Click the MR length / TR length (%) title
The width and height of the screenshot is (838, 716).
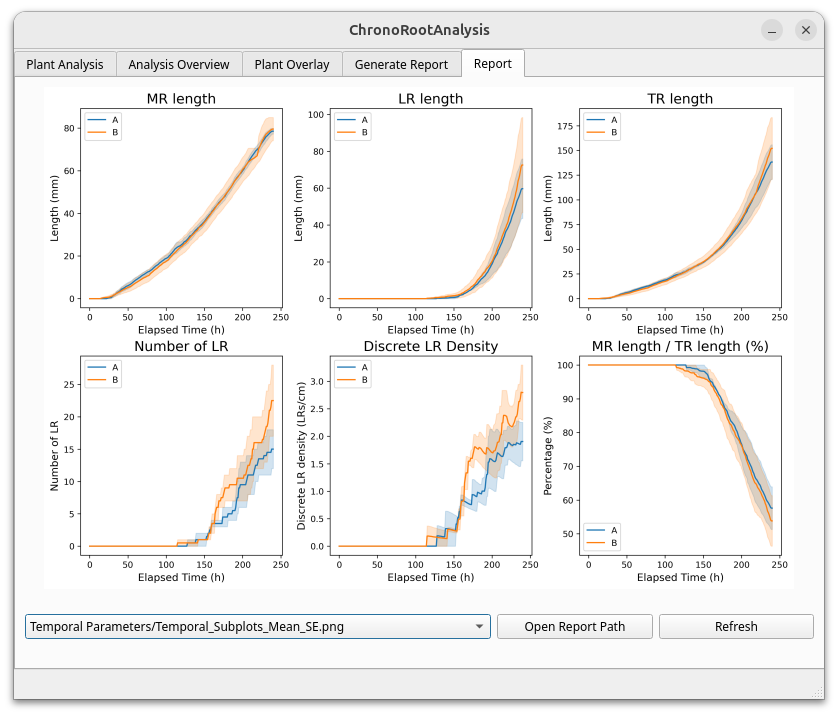[680, 347]
